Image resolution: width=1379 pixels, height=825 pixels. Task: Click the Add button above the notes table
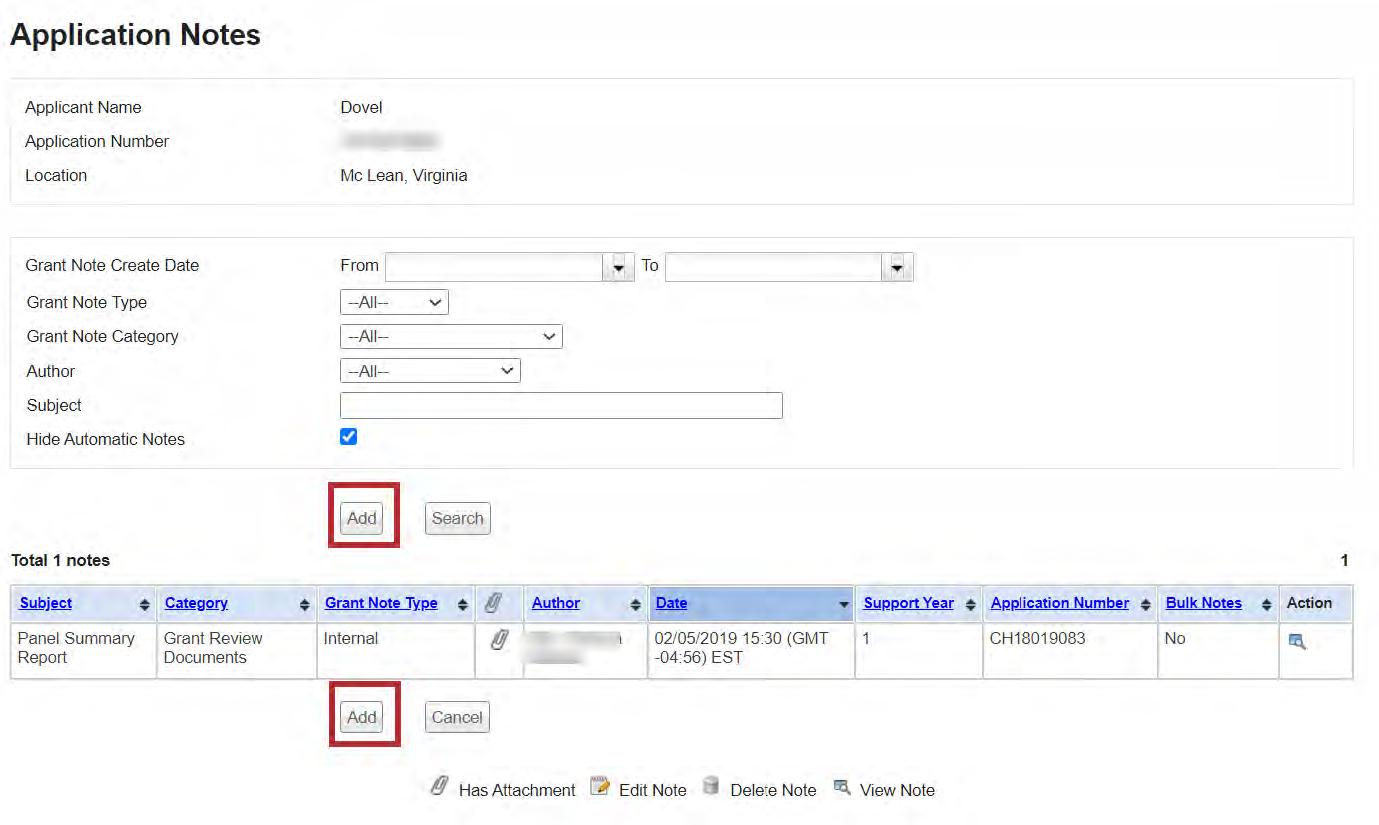[362, 518]
